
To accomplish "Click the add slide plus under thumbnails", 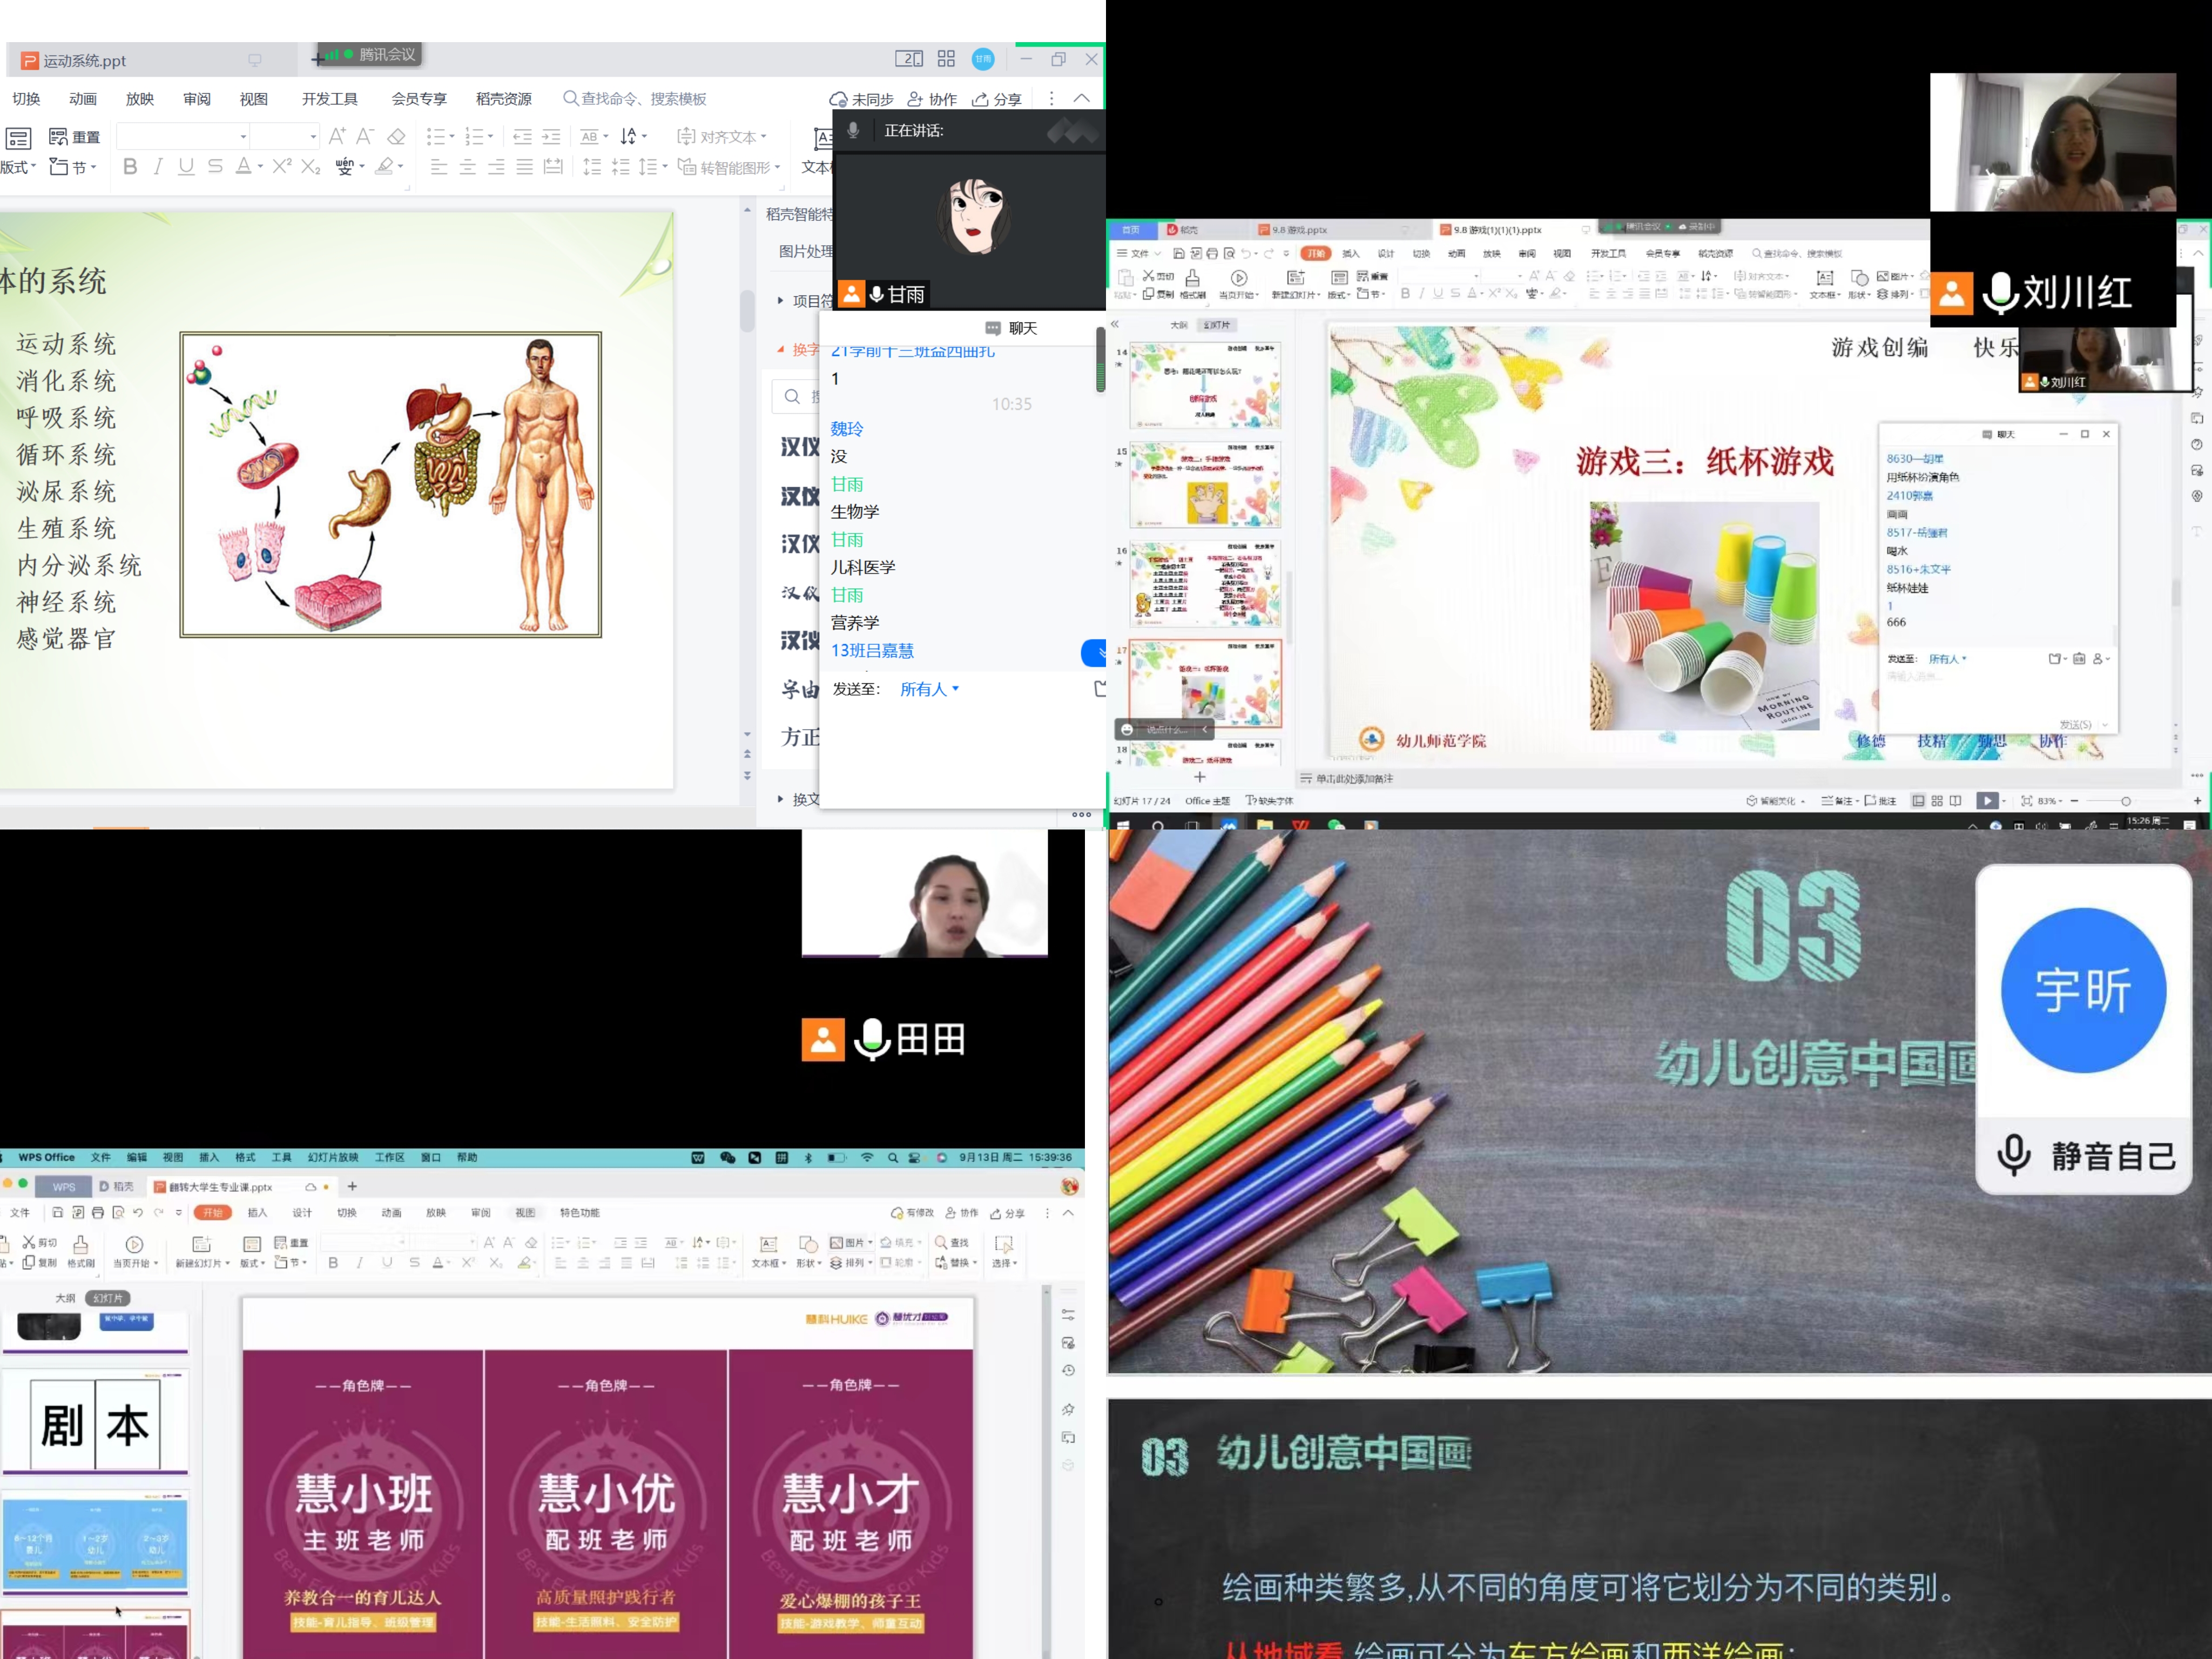I will point(1200,777).
